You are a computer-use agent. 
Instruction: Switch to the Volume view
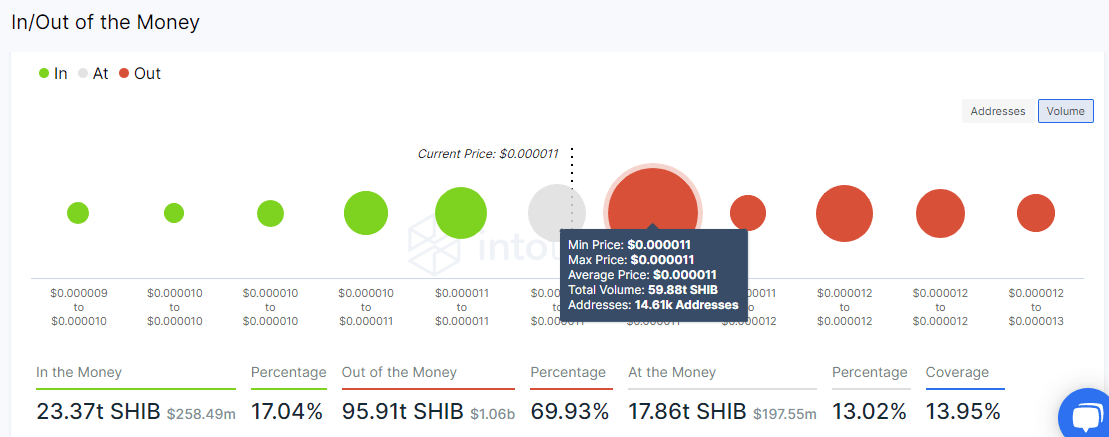(1065, 111)
